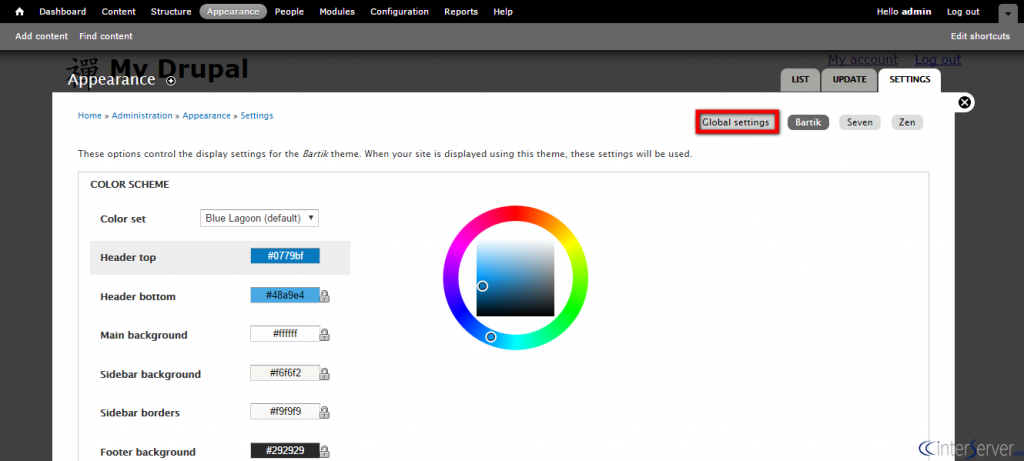This screenshot has width=1024, height=461.
Task: Click the Settings breadcrumb link
Action: pos(257,116)
